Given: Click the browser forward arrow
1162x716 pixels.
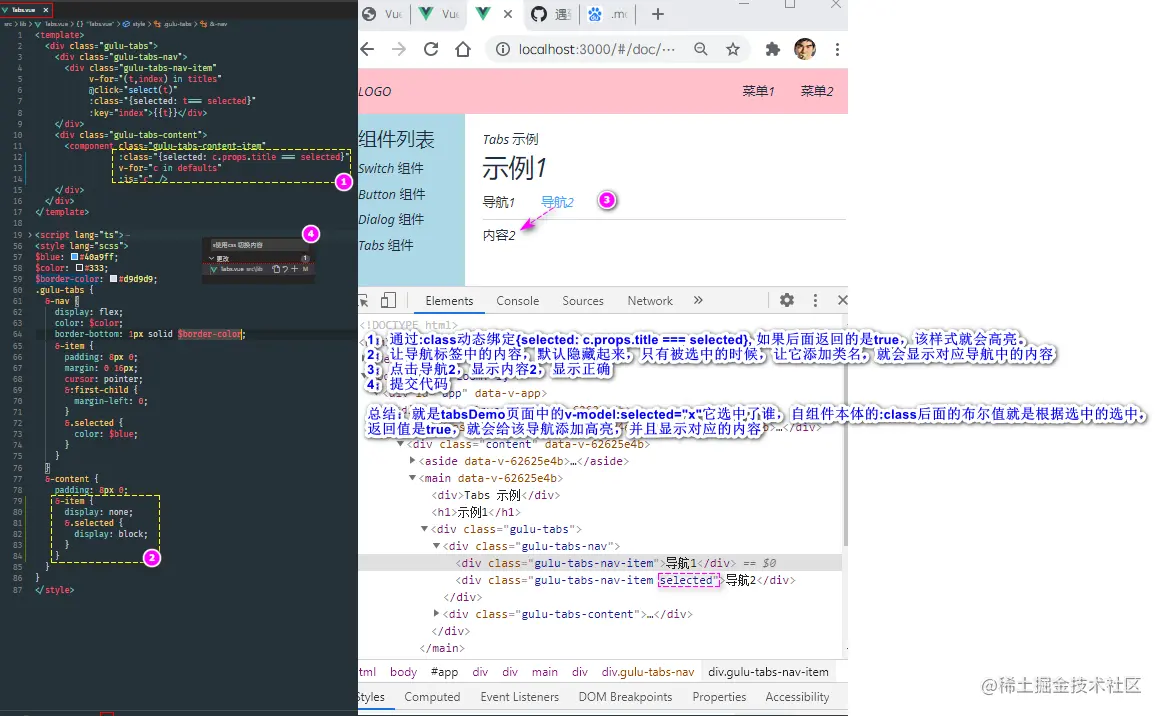Looking at the screenshot, I should [x=399, y=50].
